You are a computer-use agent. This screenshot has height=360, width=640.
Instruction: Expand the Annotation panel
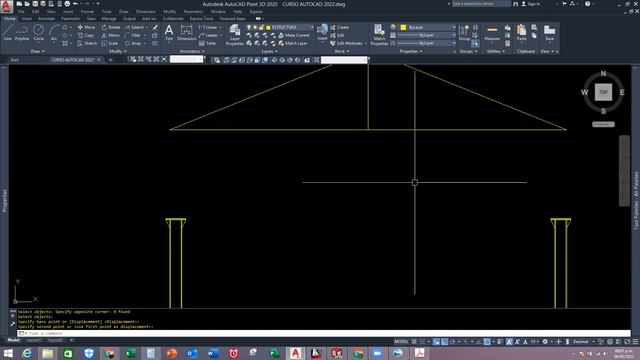pyautogui.click(x=192, y=51)
